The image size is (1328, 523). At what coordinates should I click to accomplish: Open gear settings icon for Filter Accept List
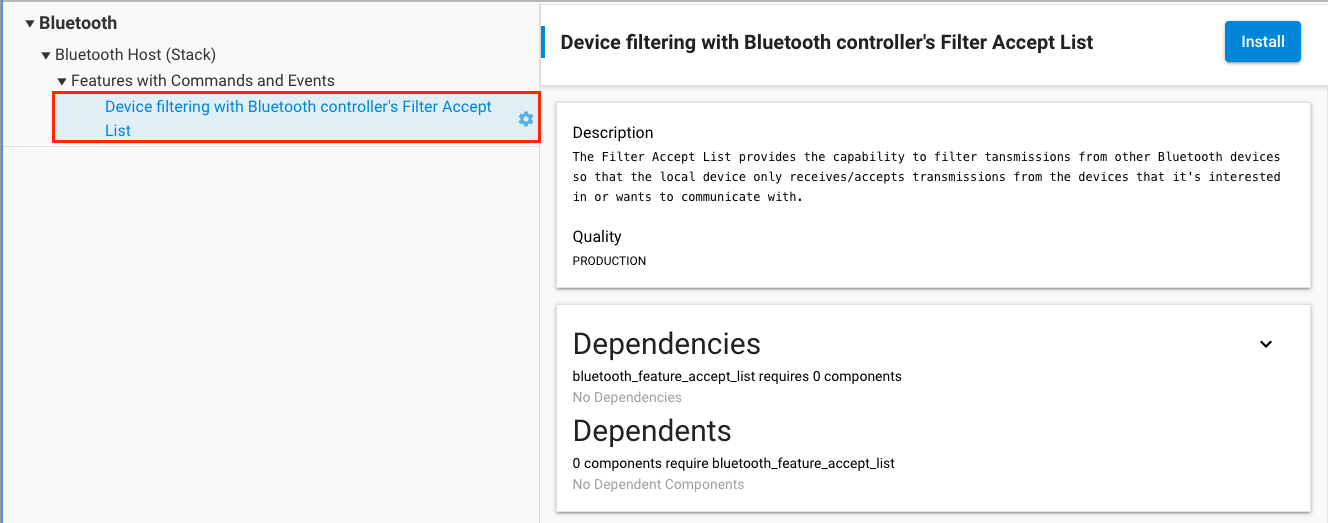coord(526,119)
